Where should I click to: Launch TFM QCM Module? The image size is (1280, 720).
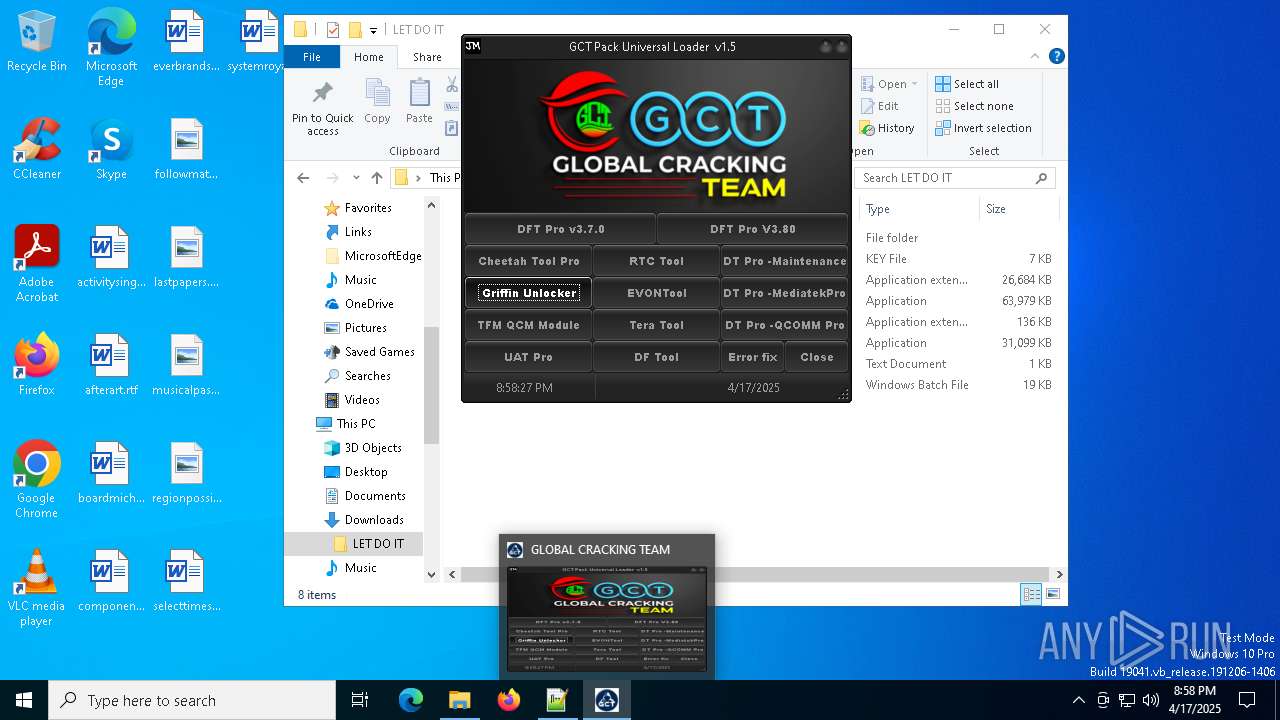[x=528, y=325]
